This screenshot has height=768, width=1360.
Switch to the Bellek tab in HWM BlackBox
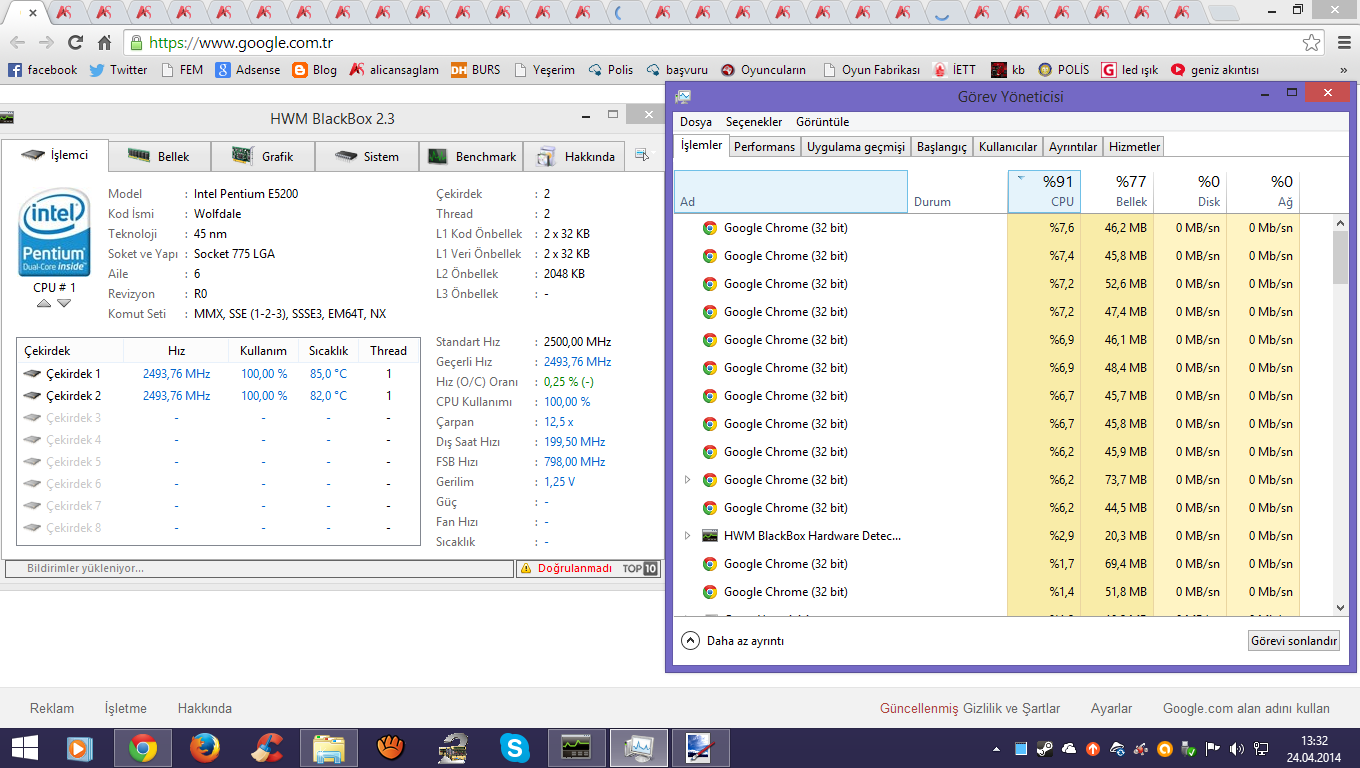(159, 156)
